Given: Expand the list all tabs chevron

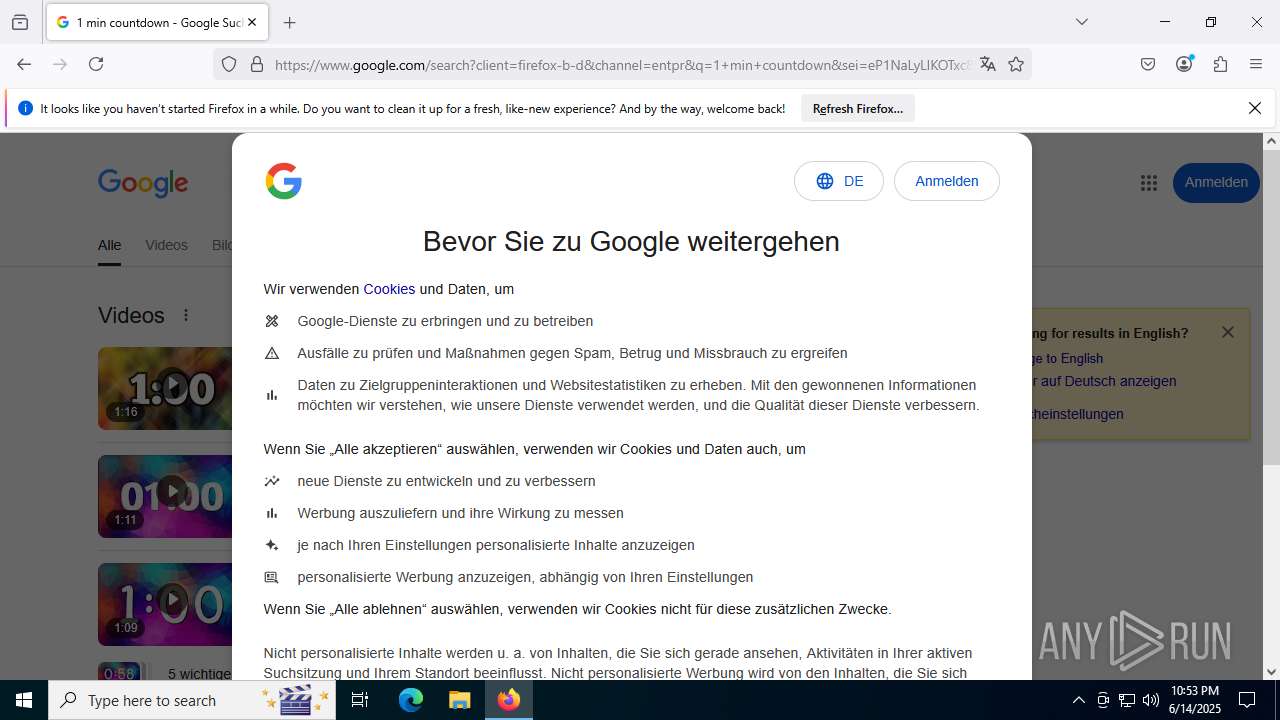Looking at the screenshot, I should pos(1081,22).
